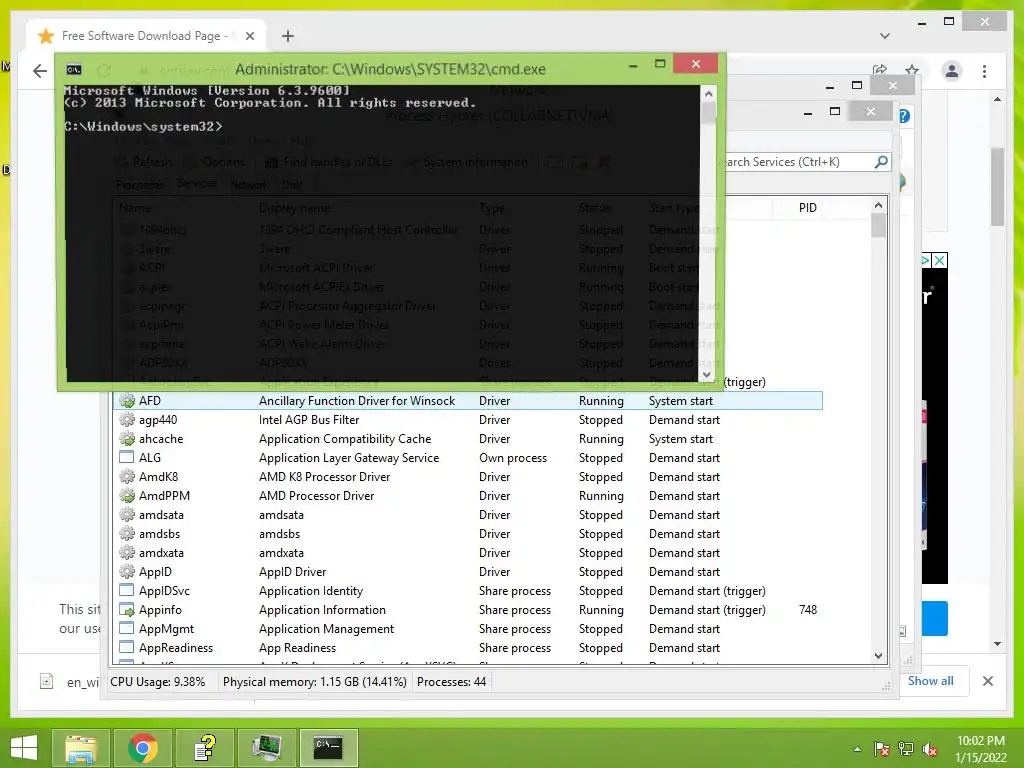1024x768 pixels.
Task: Click the muted volume tray icon
Action: point(930,749)
